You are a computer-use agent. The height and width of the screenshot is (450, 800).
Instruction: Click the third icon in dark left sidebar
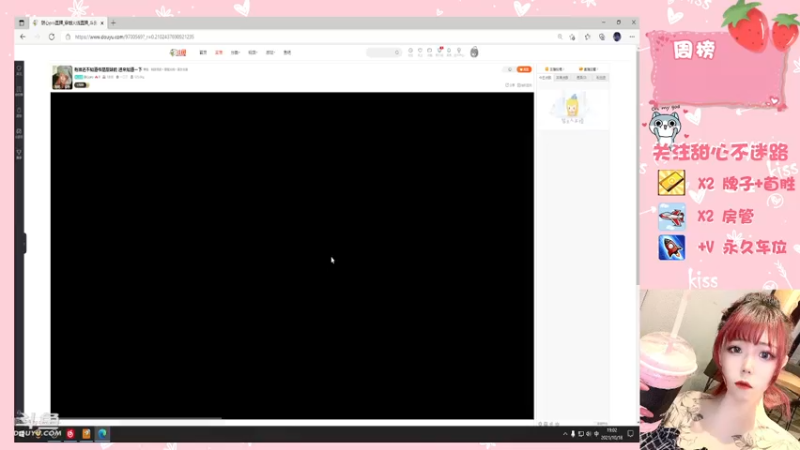pyautogui.click(x=19, y=112)
